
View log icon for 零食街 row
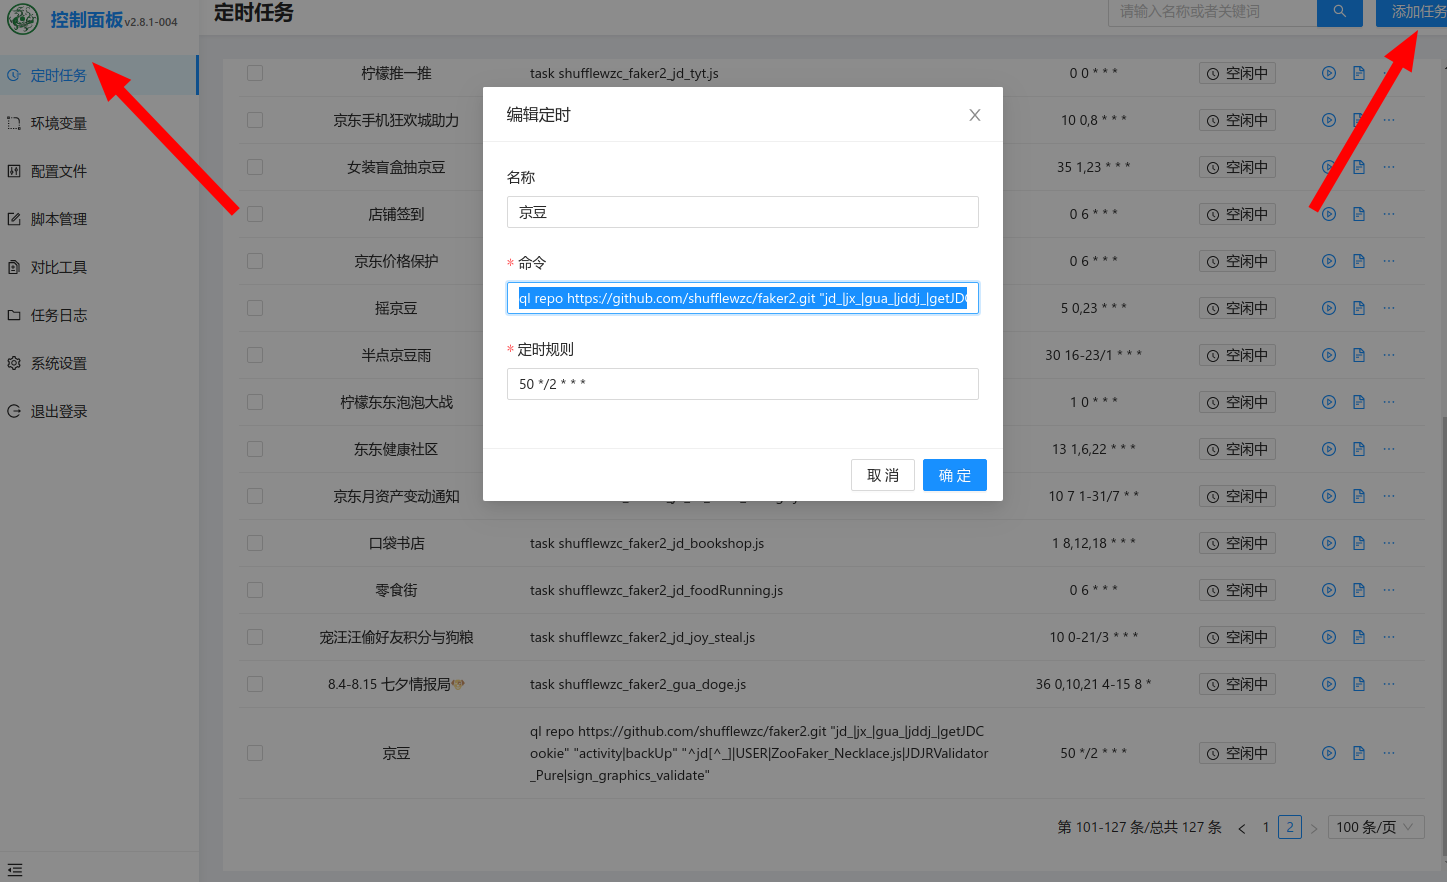point(1359,590)
